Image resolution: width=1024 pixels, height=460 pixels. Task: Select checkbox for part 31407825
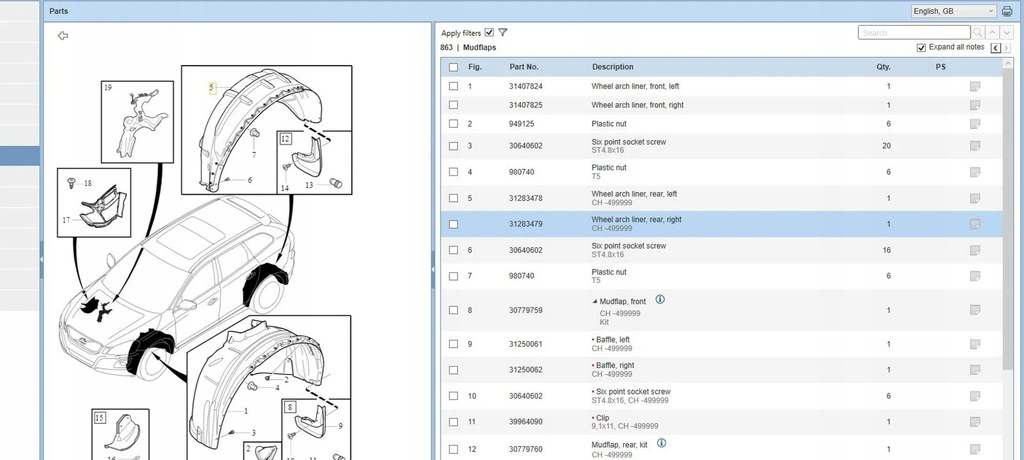pos(453,105)
